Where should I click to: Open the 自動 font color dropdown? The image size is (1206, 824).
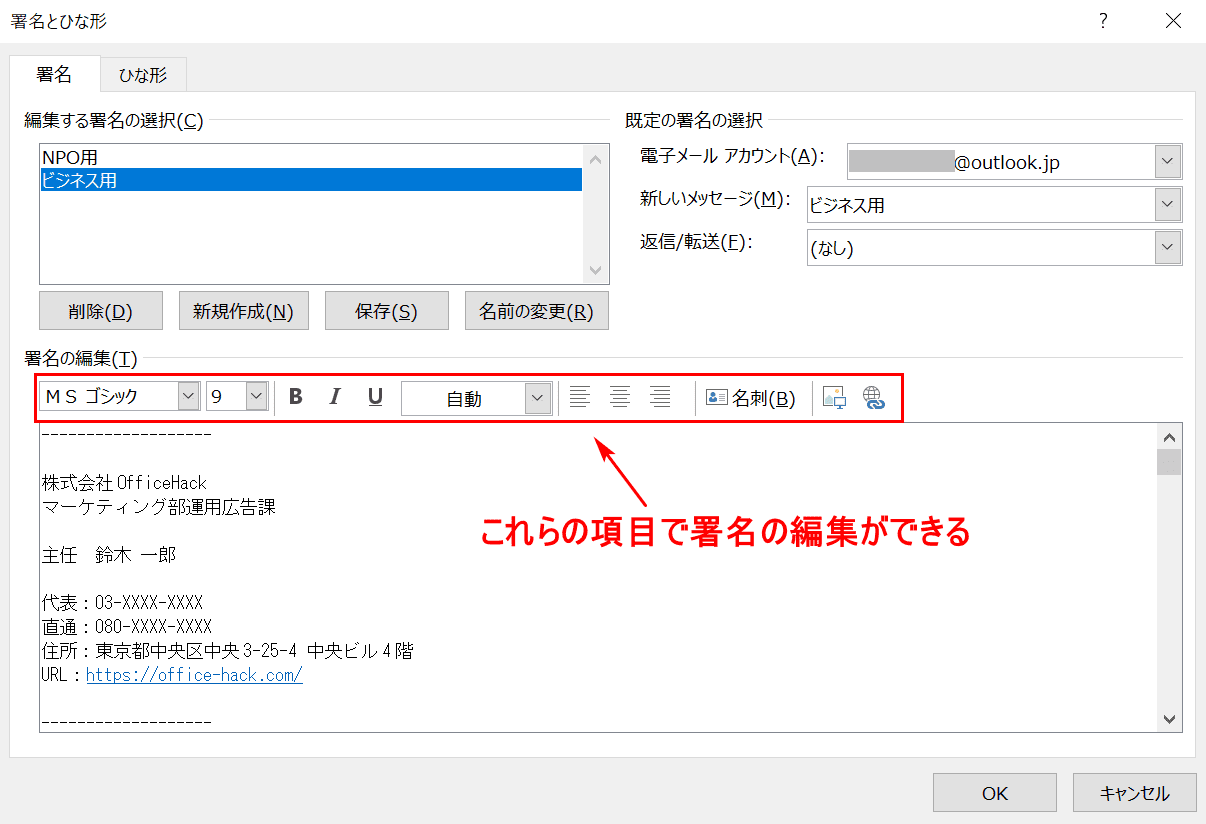538,398
